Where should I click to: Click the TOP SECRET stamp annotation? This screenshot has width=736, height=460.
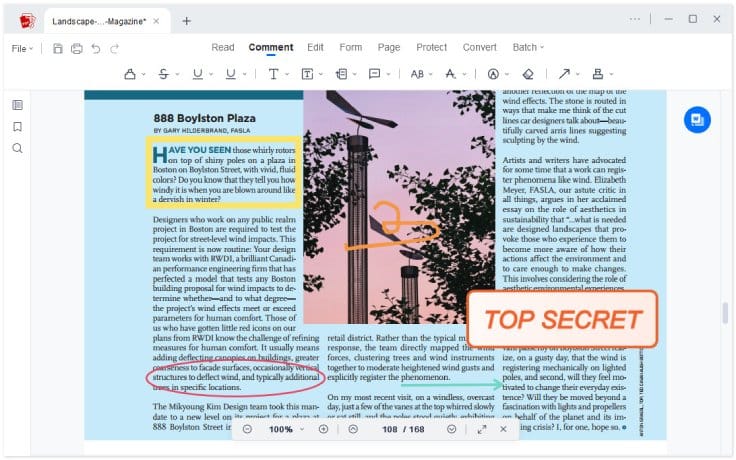click(x=562, y=319)
